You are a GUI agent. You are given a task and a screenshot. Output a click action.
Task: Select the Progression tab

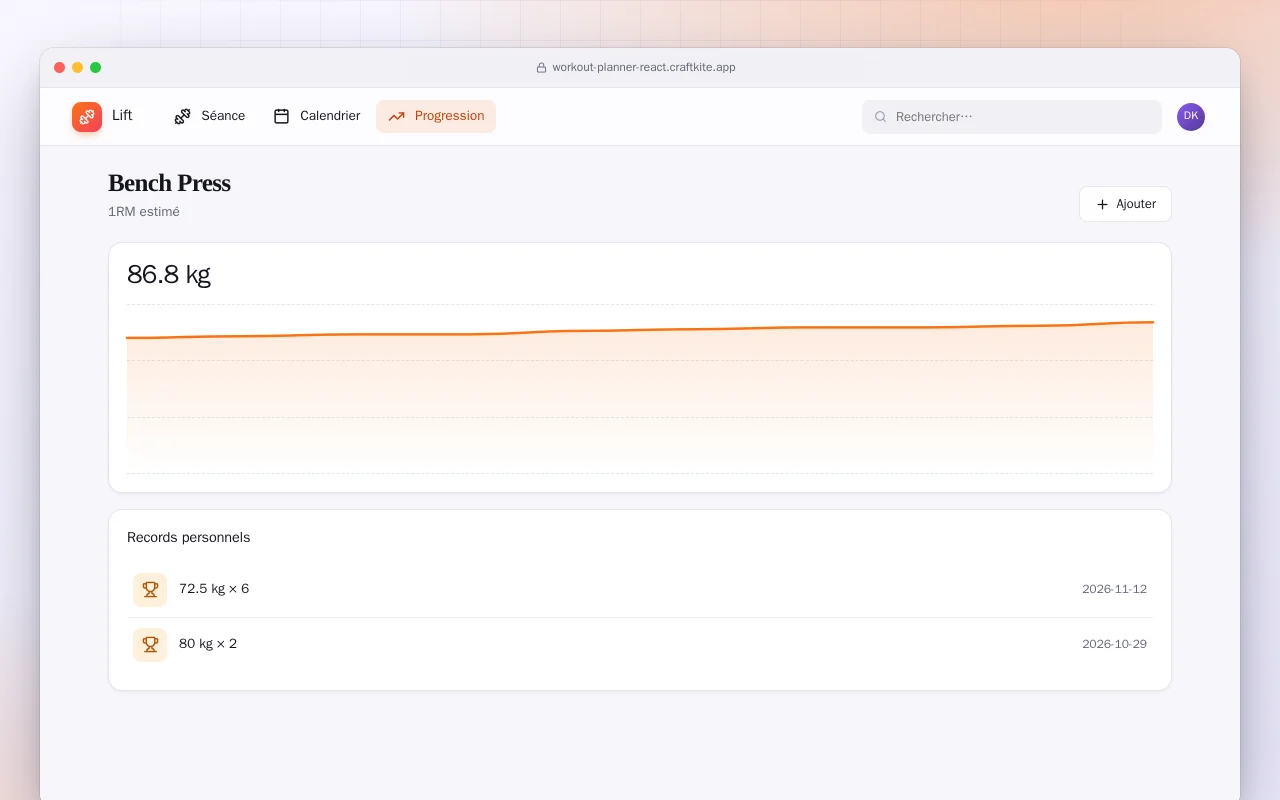436,116
